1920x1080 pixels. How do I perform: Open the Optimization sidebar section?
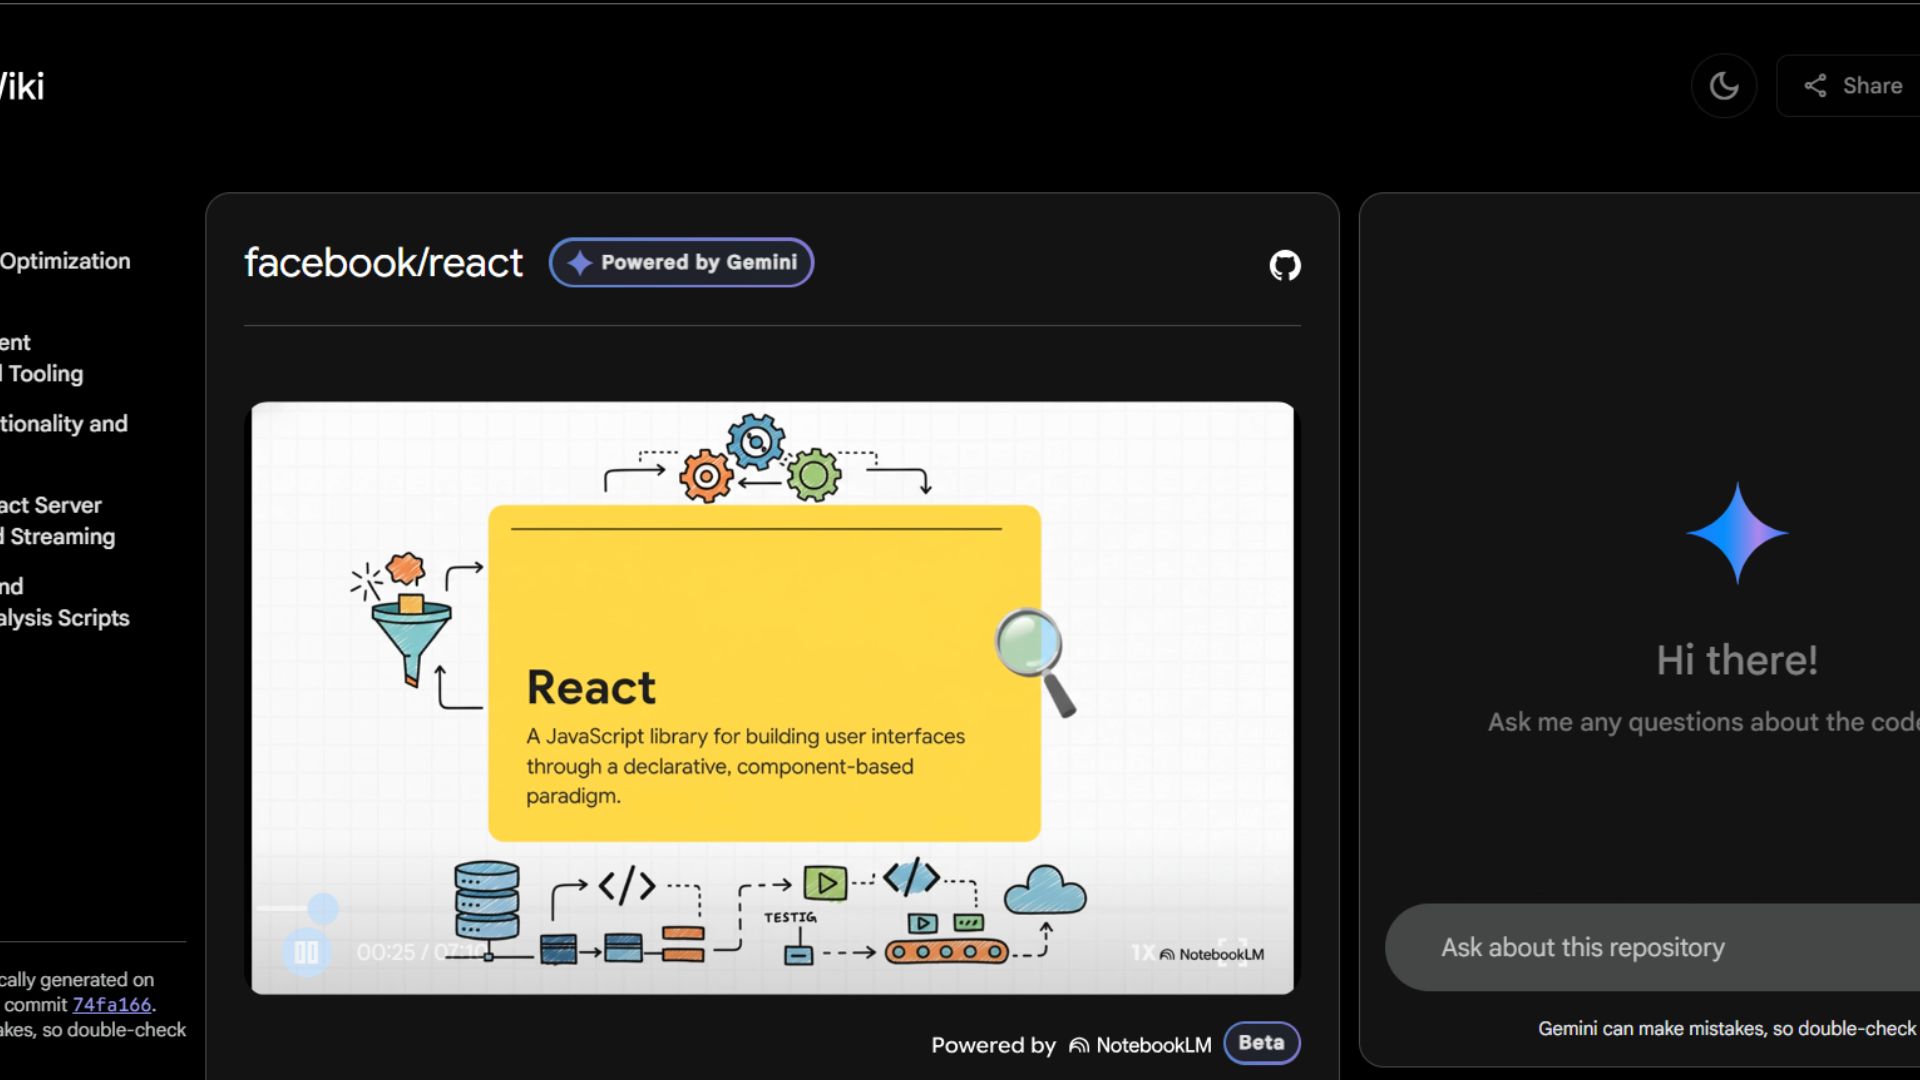click(65, 261)
